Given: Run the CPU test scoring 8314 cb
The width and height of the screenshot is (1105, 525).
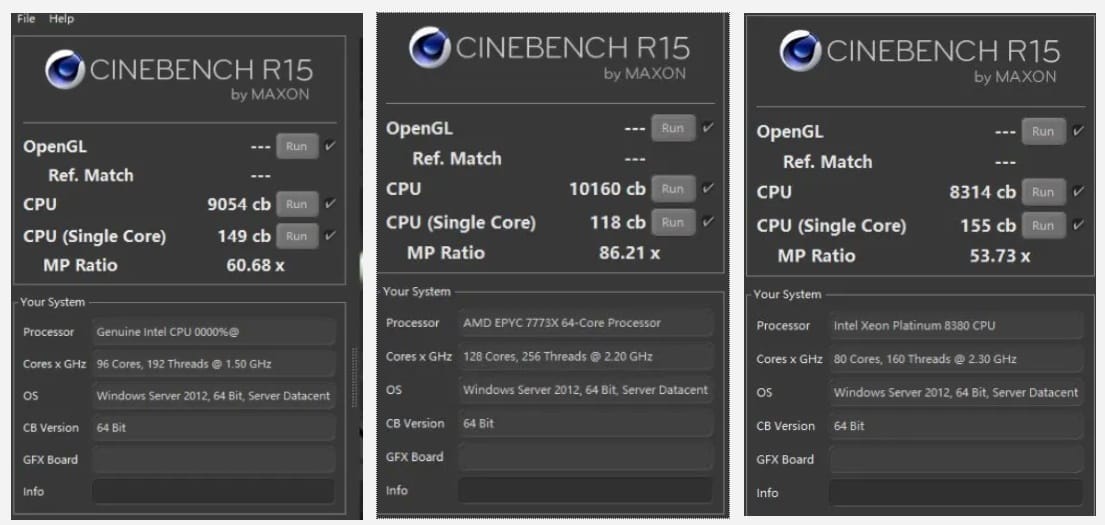Looking at the screenshot, I should (1042, 192).
